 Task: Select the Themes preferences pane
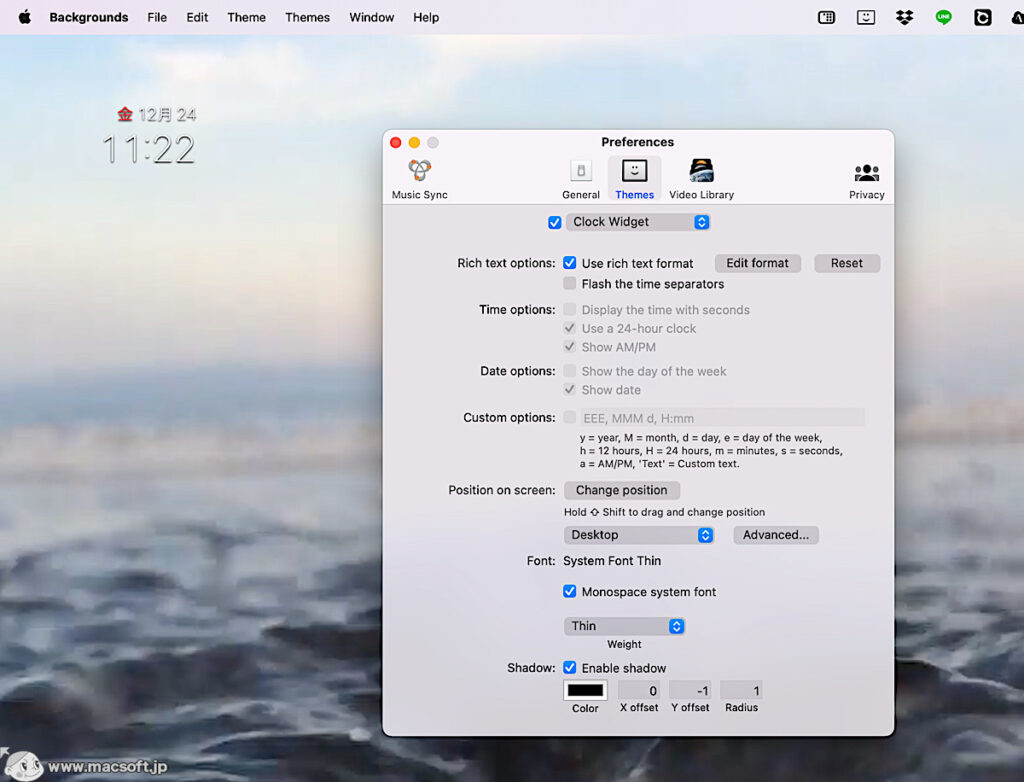(x=634, y=179)
